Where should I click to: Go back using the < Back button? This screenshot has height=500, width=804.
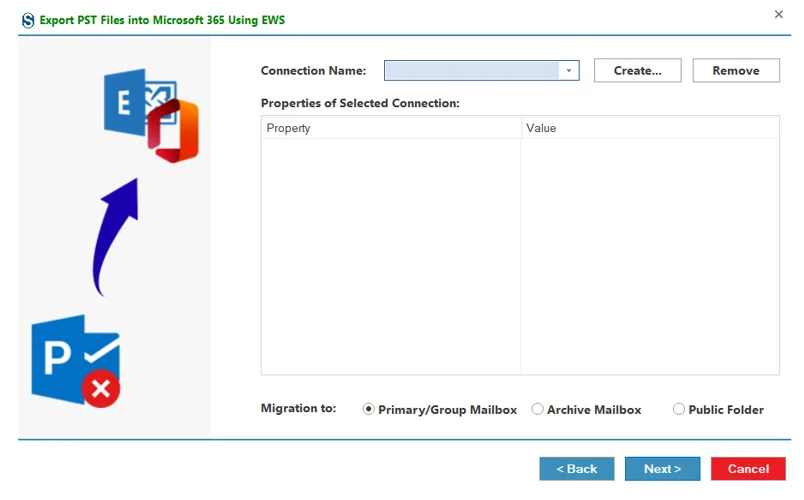click(577, 469)
